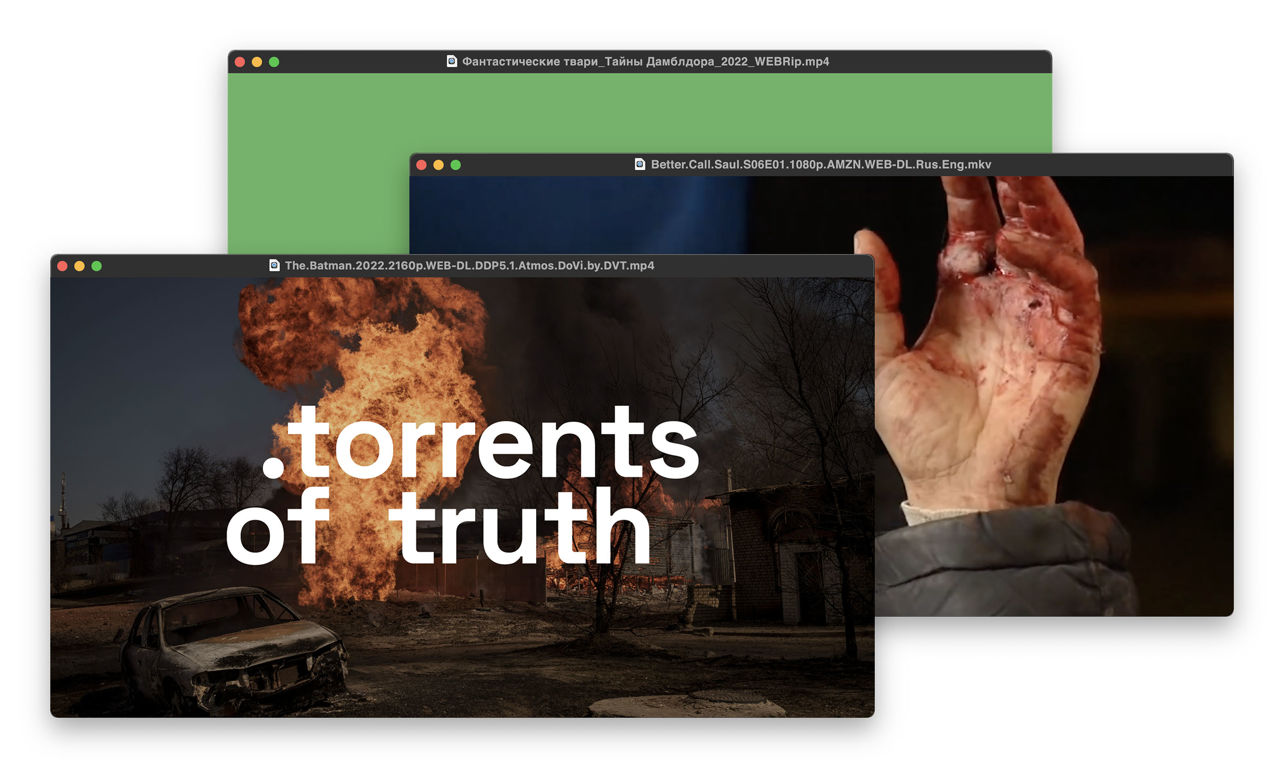
Task: Click The.Batman.2022.2160p title text
Action: pos(470,266)
